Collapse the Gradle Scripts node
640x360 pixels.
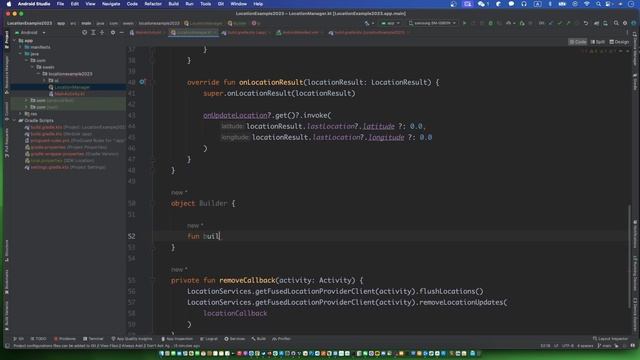(14, 120)
